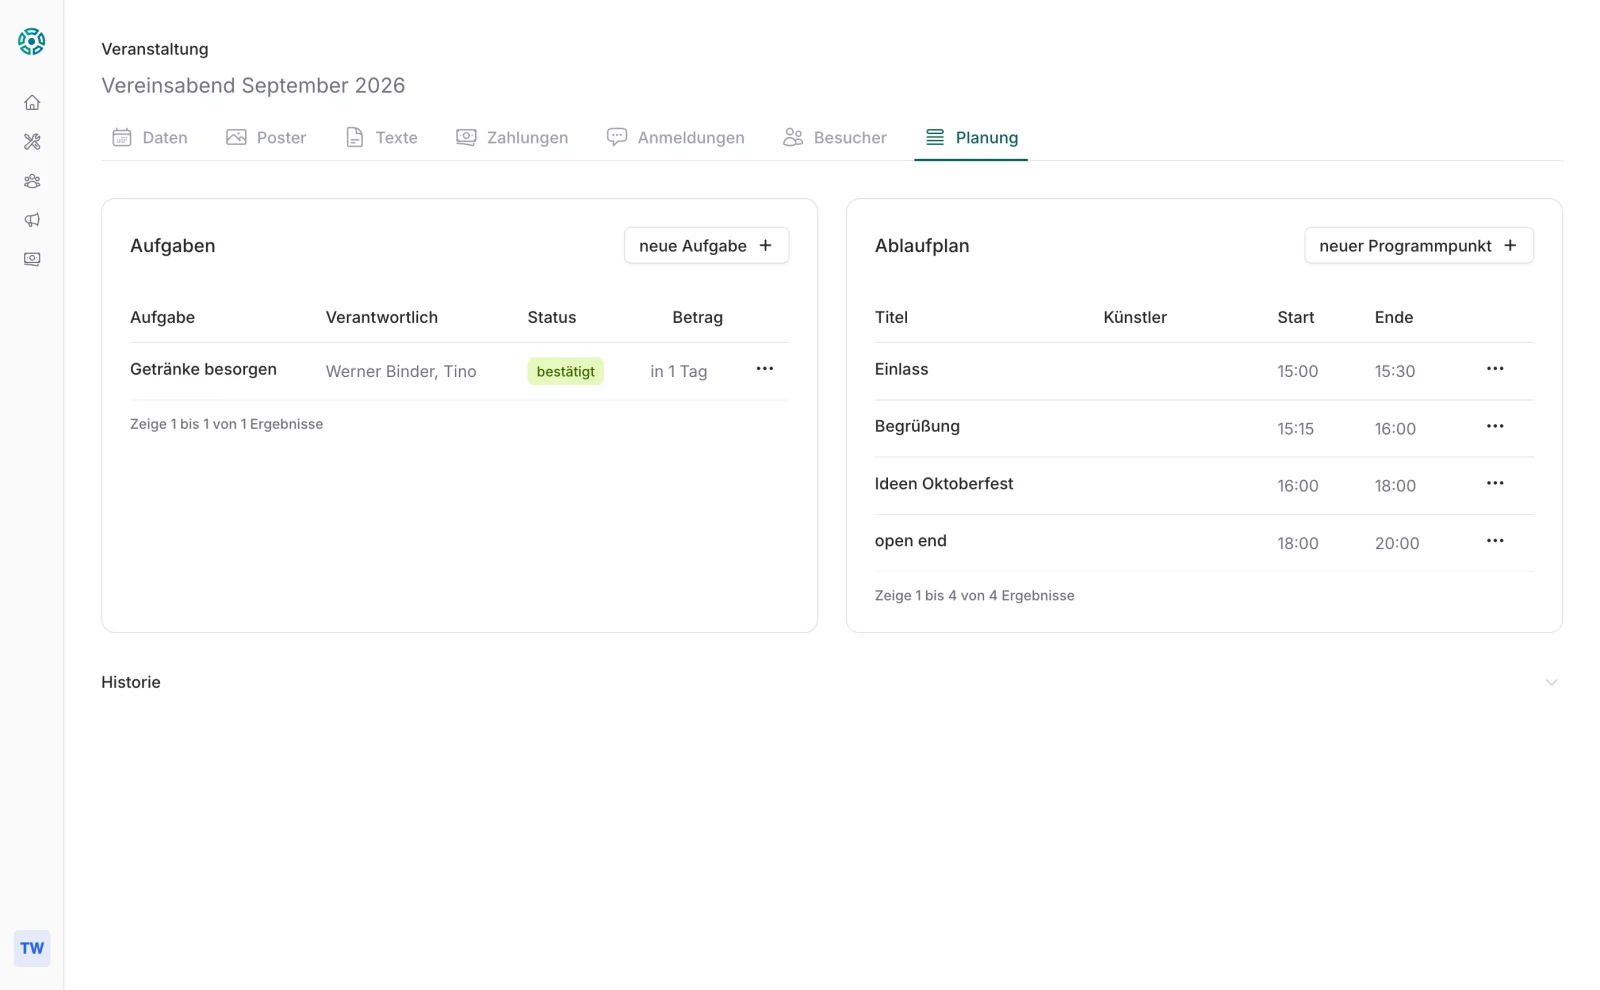
Task: Open the payments cash icon in the sidebar
Action: click(32, 259)
